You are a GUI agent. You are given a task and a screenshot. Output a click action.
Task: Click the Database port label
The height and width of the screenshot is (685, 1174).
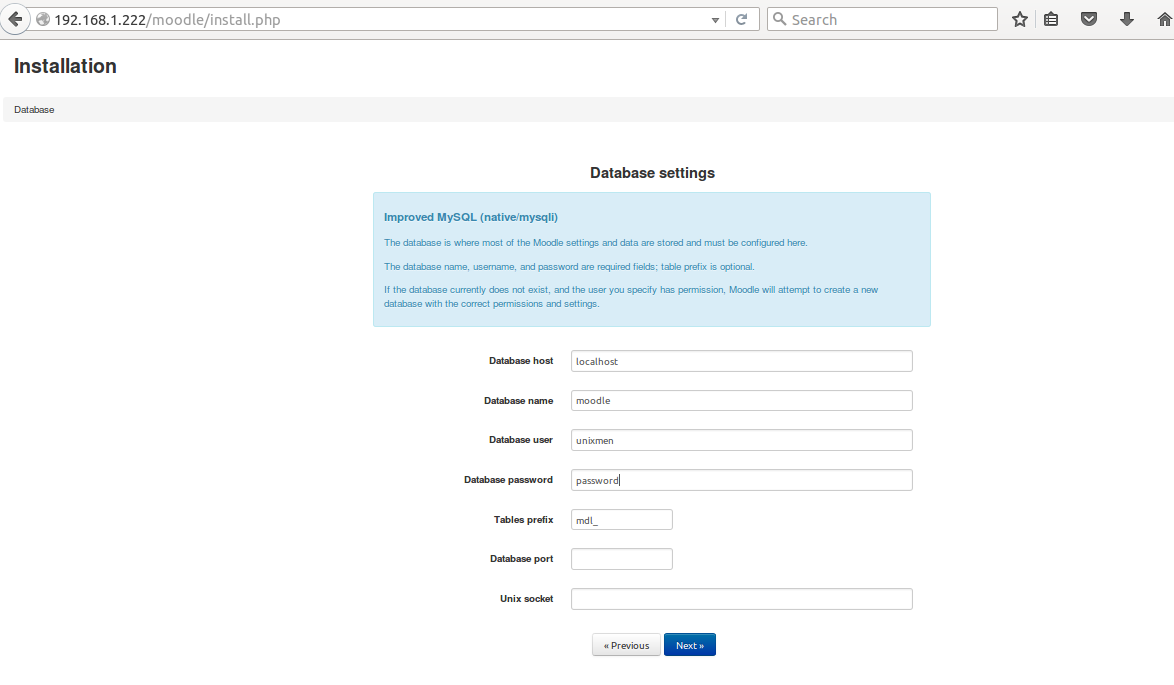pos(522,559)
